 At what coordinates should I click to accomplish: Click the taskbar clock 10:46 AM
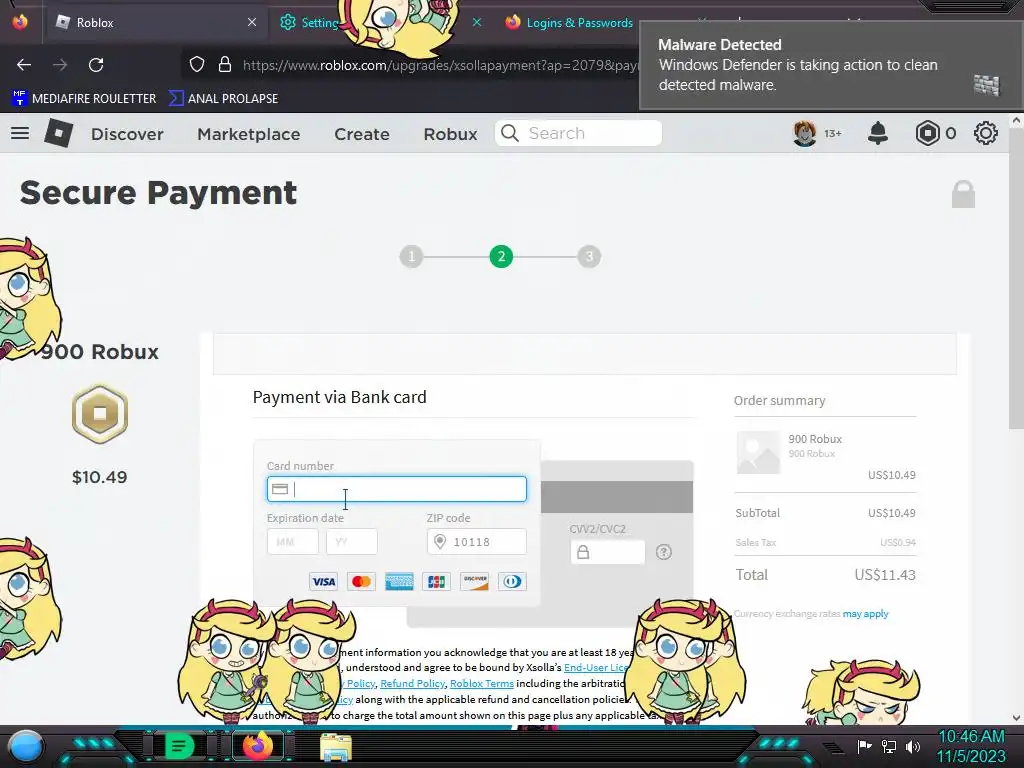(971, 736)
